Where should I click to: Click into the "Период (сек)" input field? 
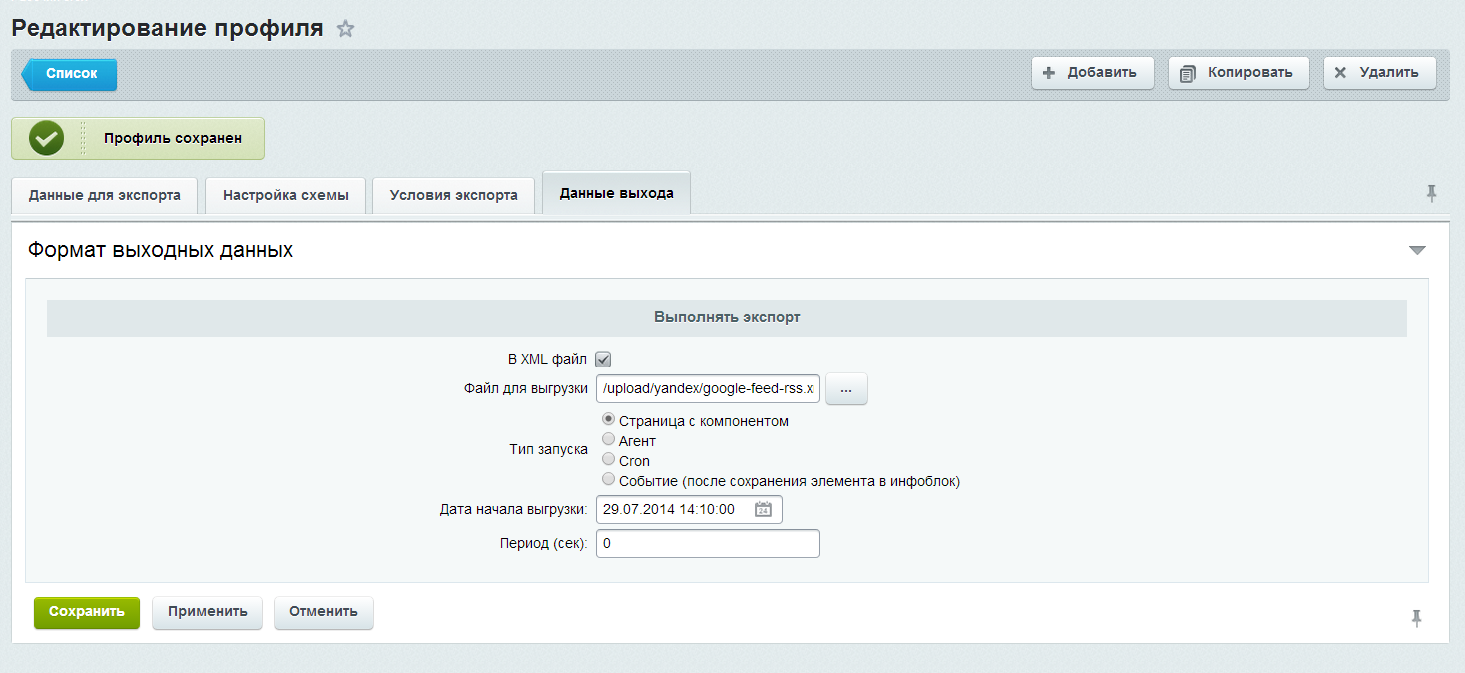click(x=707, y=544)
